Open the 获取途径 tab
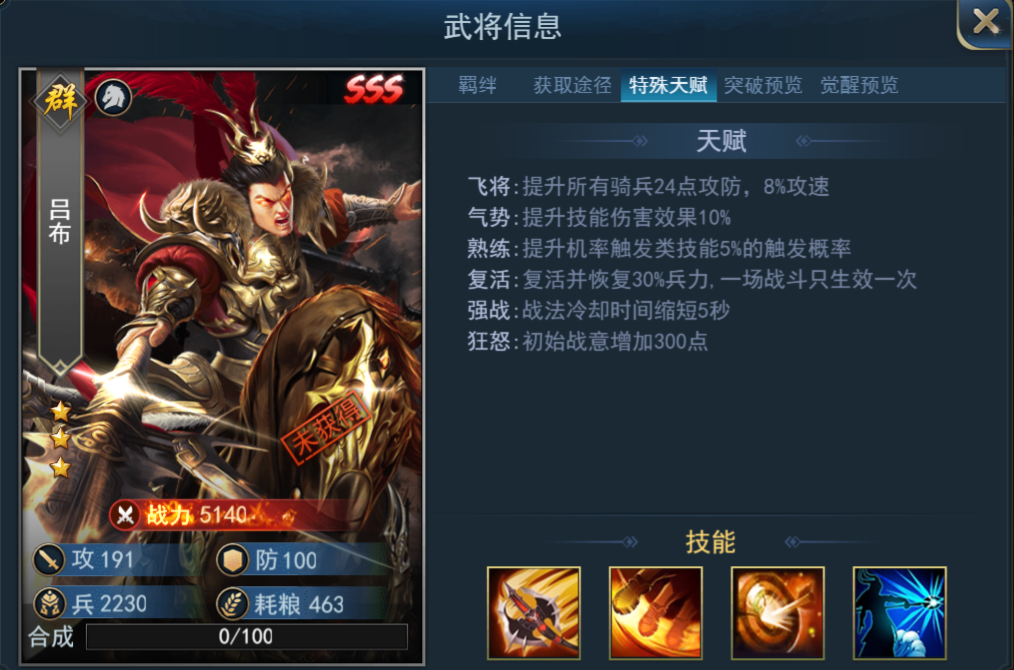 [x=572, y=85]
